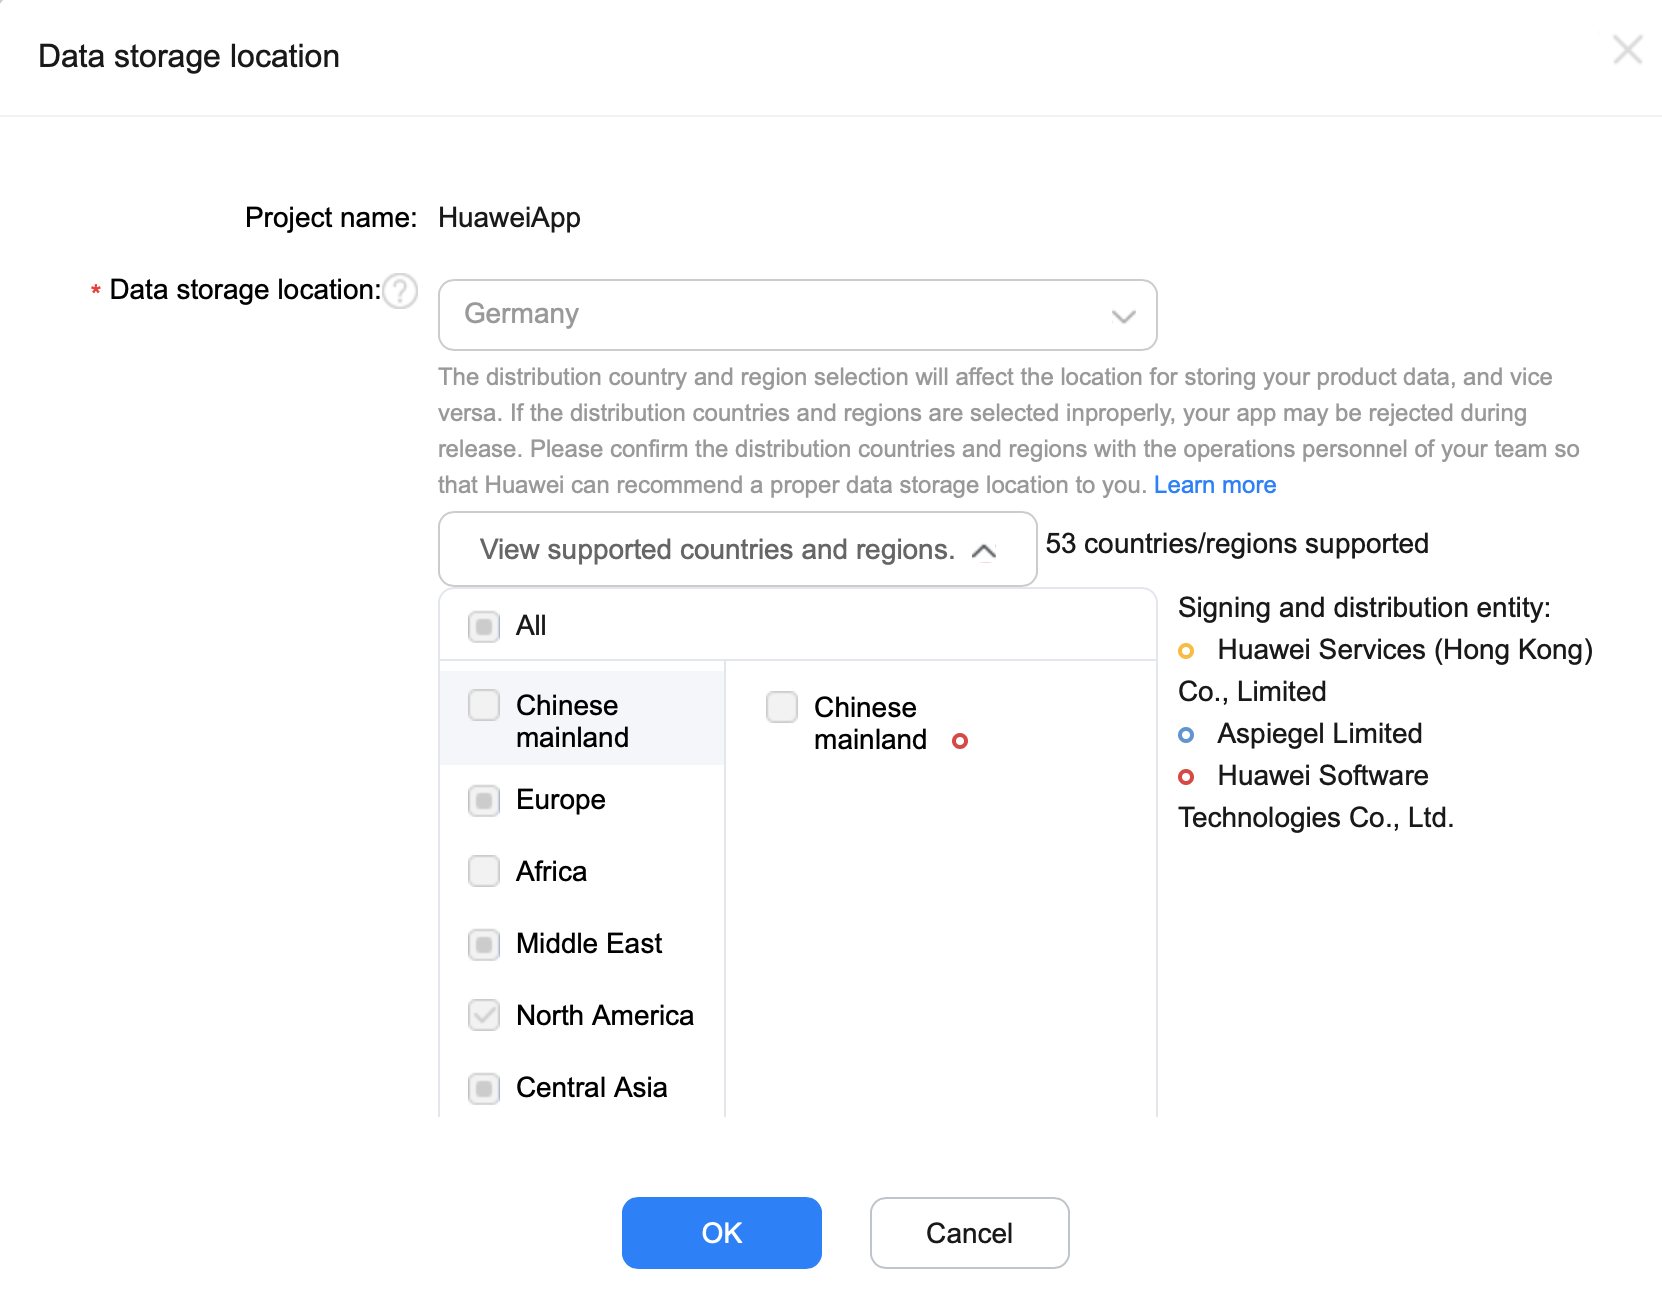1662x1290 pixels.
Task: Click the blue marker for Aspiegel Limited
Action: point(1186,735)
